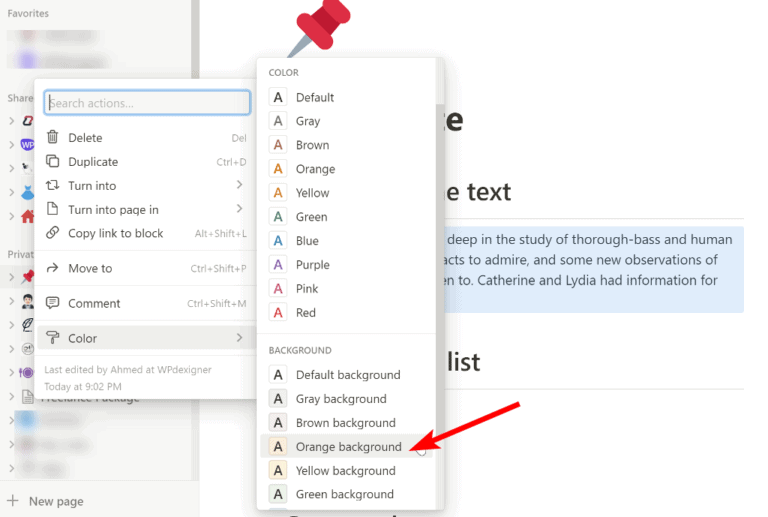Select Delete from the block menu
768x517 pixels.
[146, 138]
